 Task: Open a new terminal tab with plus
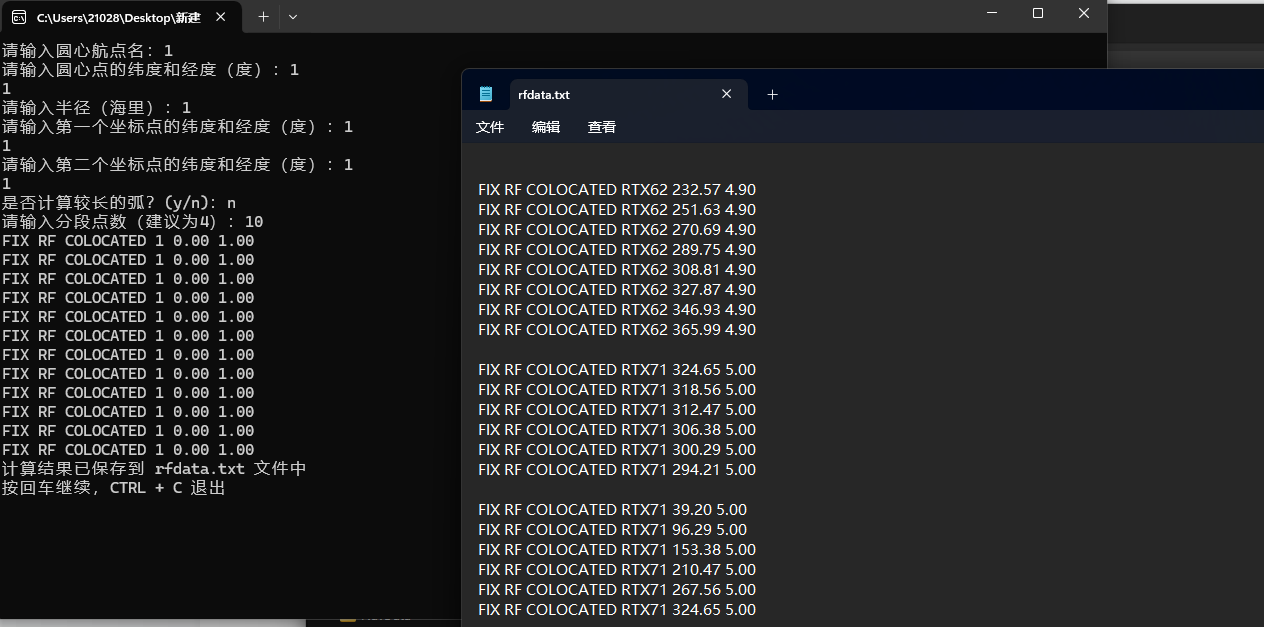pyautogui.click(x=263, y=17)
